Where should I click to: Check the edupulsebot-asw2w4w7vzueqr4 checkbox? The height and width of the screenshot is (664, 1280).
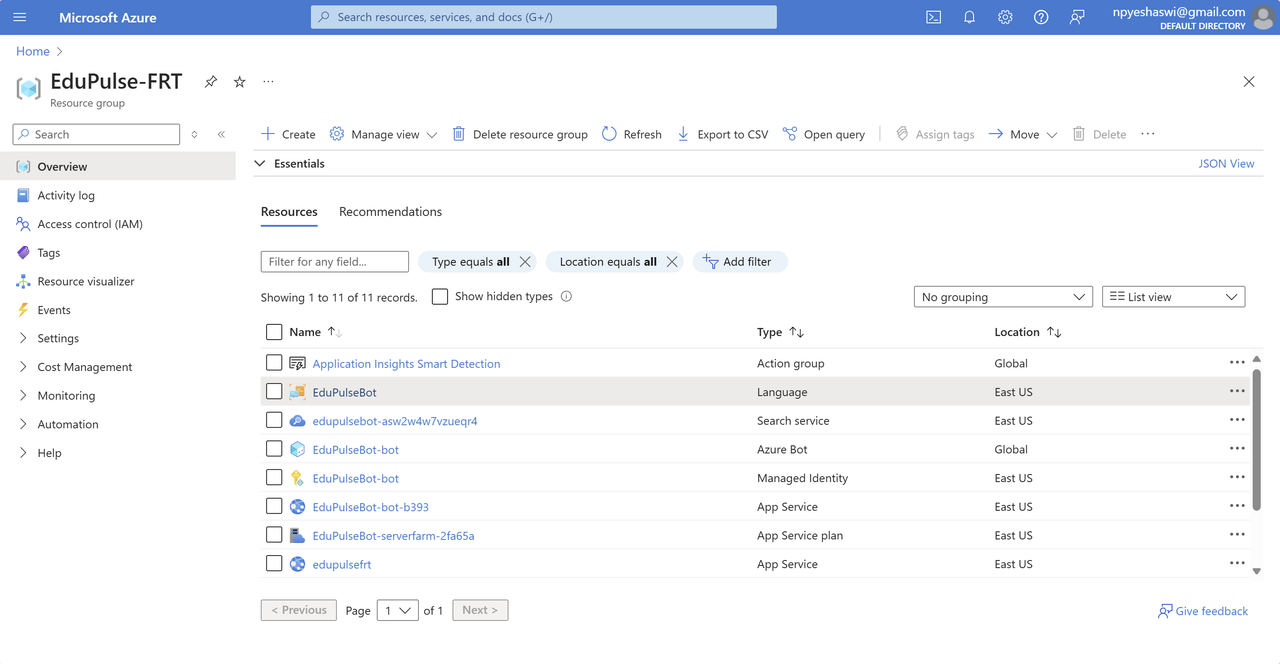274,421
